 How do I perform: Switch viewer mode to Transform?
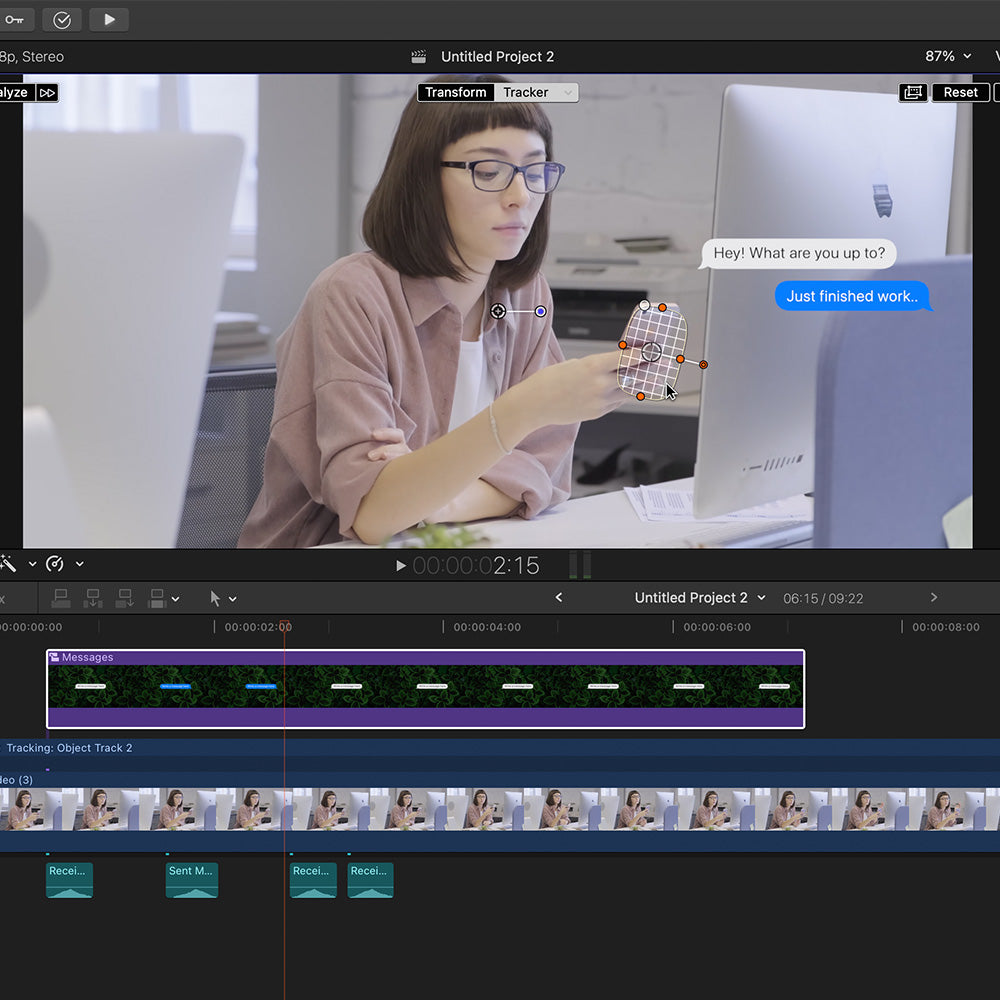(x=455, y=92)
